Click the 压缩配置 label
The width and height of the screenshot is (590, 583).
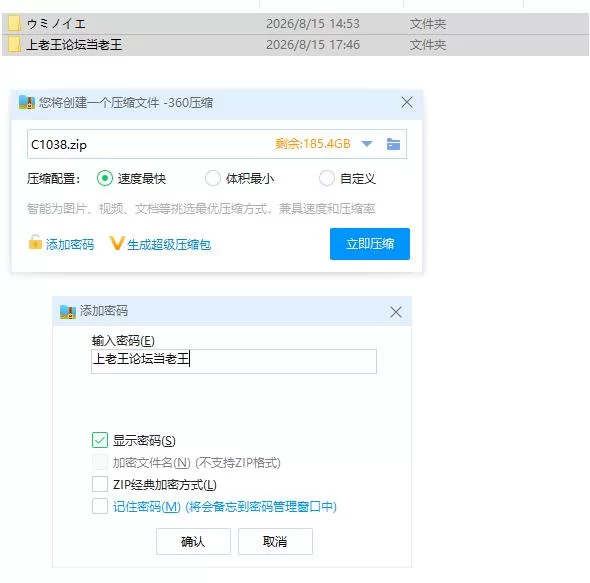tap(53, 178)
